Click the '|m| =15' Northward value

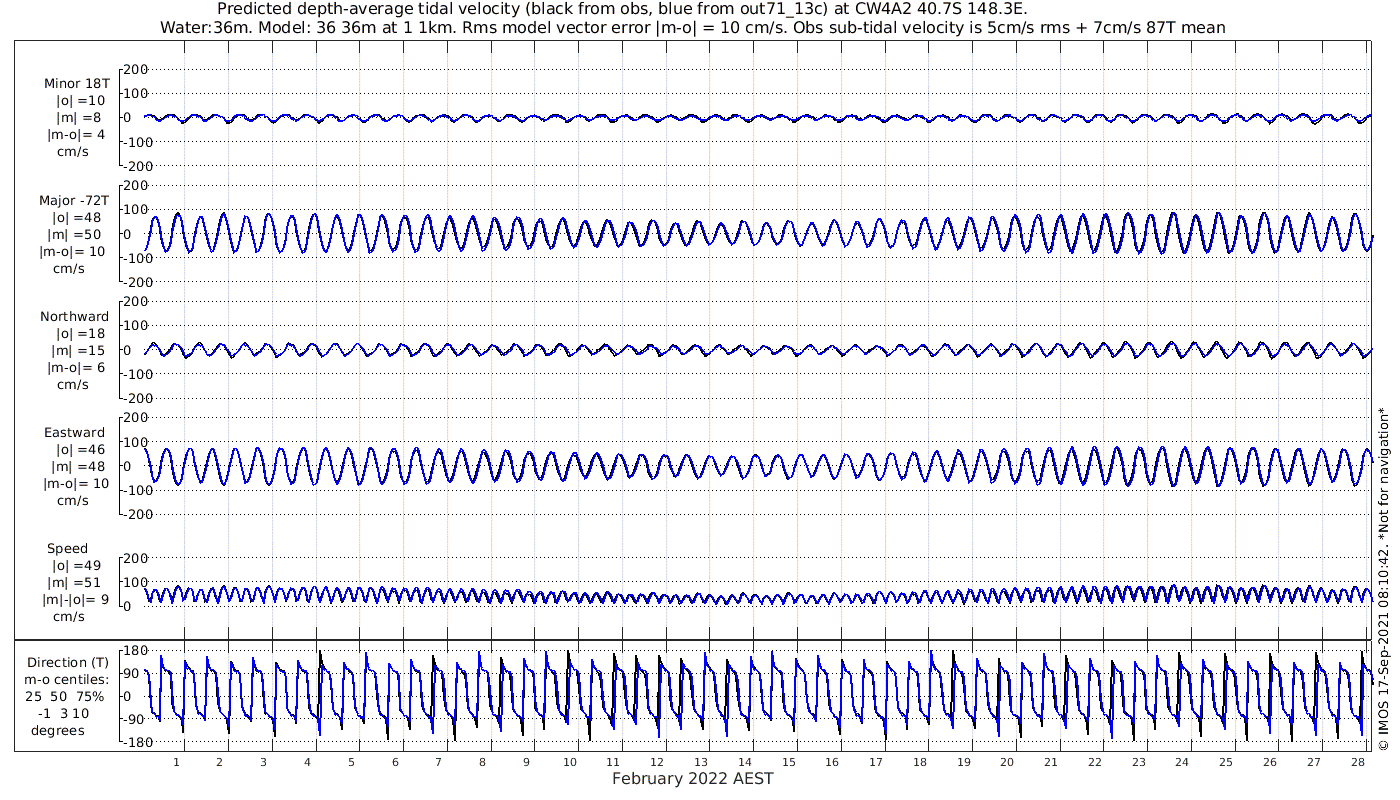coord(76,350)
